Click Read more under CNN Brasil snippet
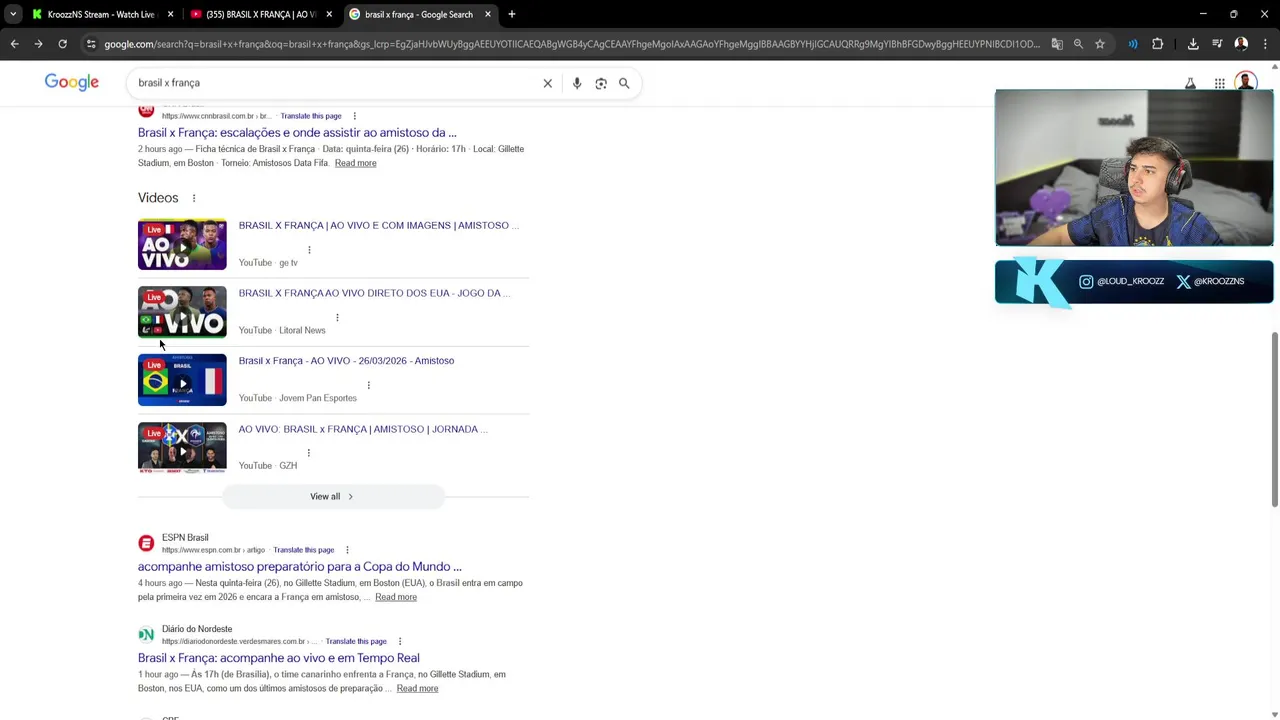 click(x=356, y=163)
